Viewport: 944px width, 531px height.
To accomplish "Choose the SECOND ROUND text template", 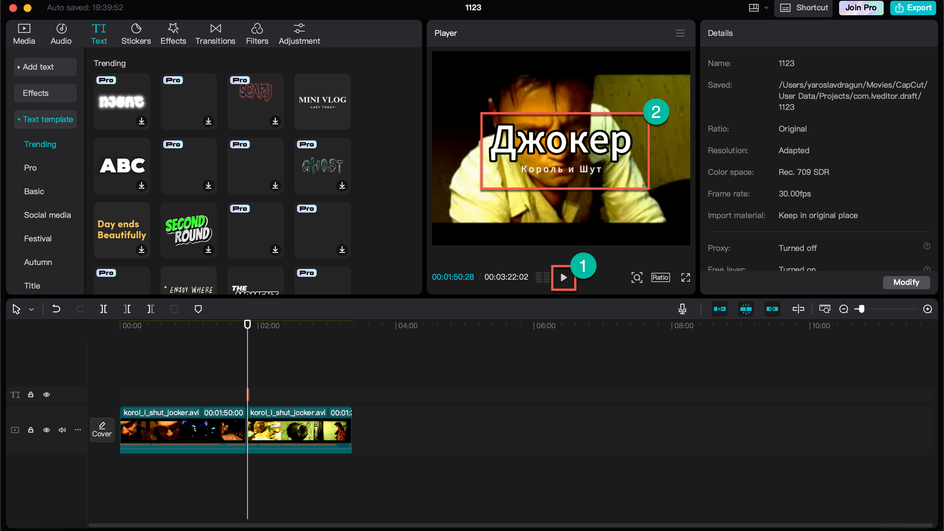I will coord(188,230).
